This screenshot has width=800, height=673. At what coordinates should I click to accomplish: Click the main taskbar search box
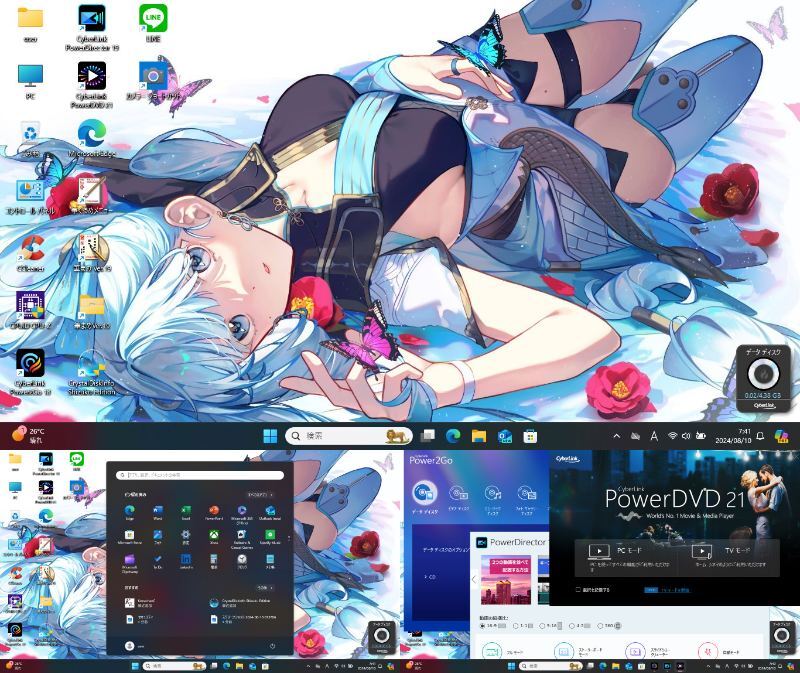[349, 436]
